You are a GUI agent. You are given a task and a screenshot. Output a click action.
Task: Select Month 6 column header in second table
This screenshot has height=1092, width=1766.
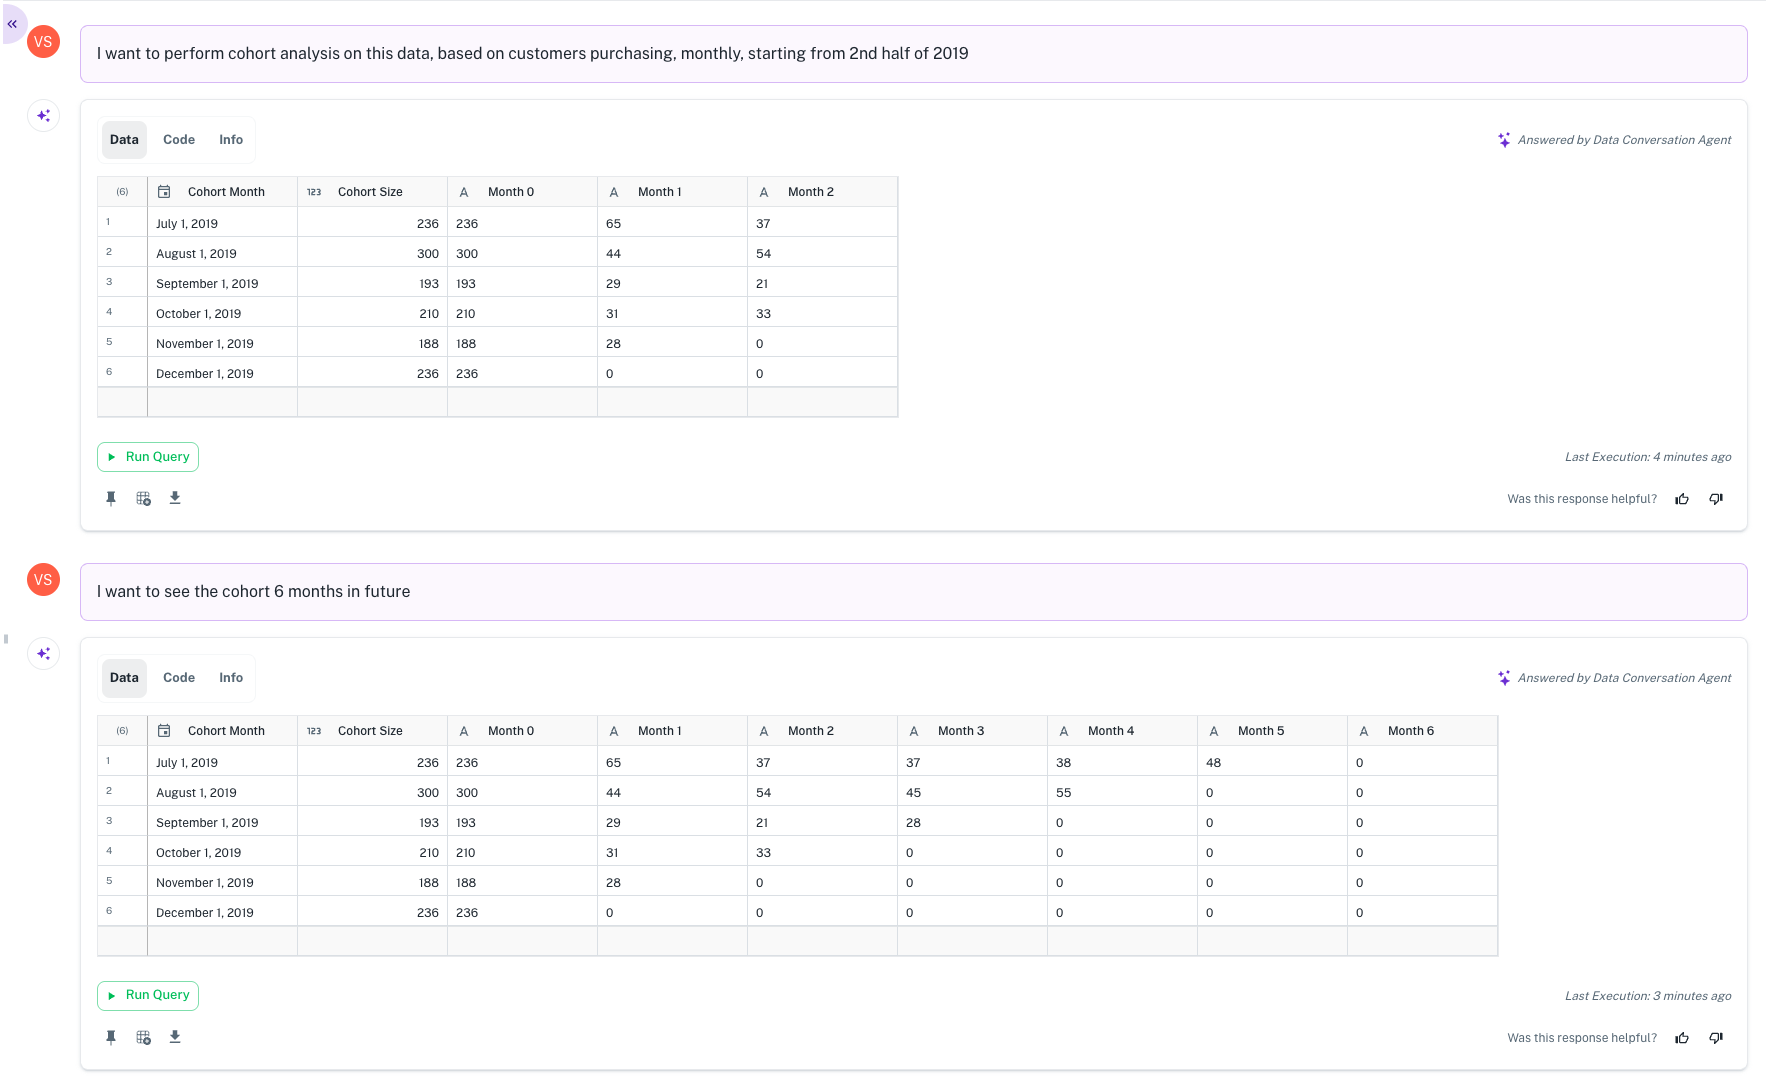[1410, 731]
